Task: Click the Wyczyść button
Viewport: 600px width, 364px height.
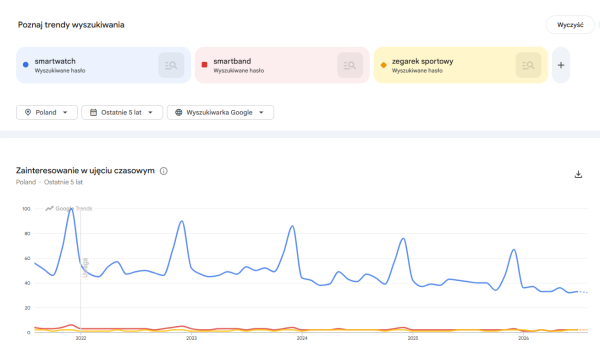Action: pos(570,25)
